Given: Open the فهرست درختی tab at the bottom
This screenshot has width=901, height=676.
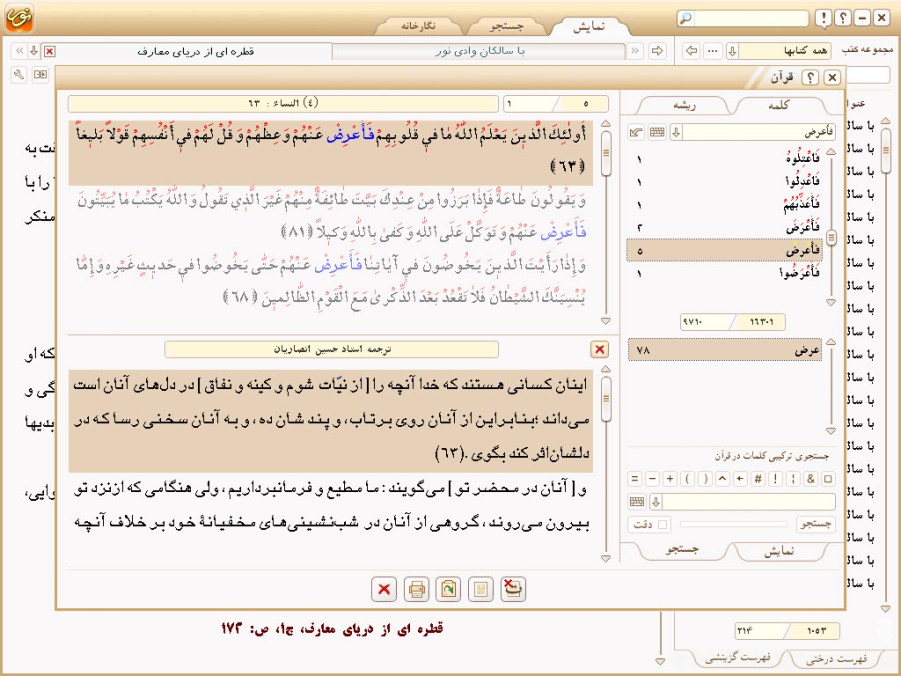Looking at the screenshot, I should [836, 658].
